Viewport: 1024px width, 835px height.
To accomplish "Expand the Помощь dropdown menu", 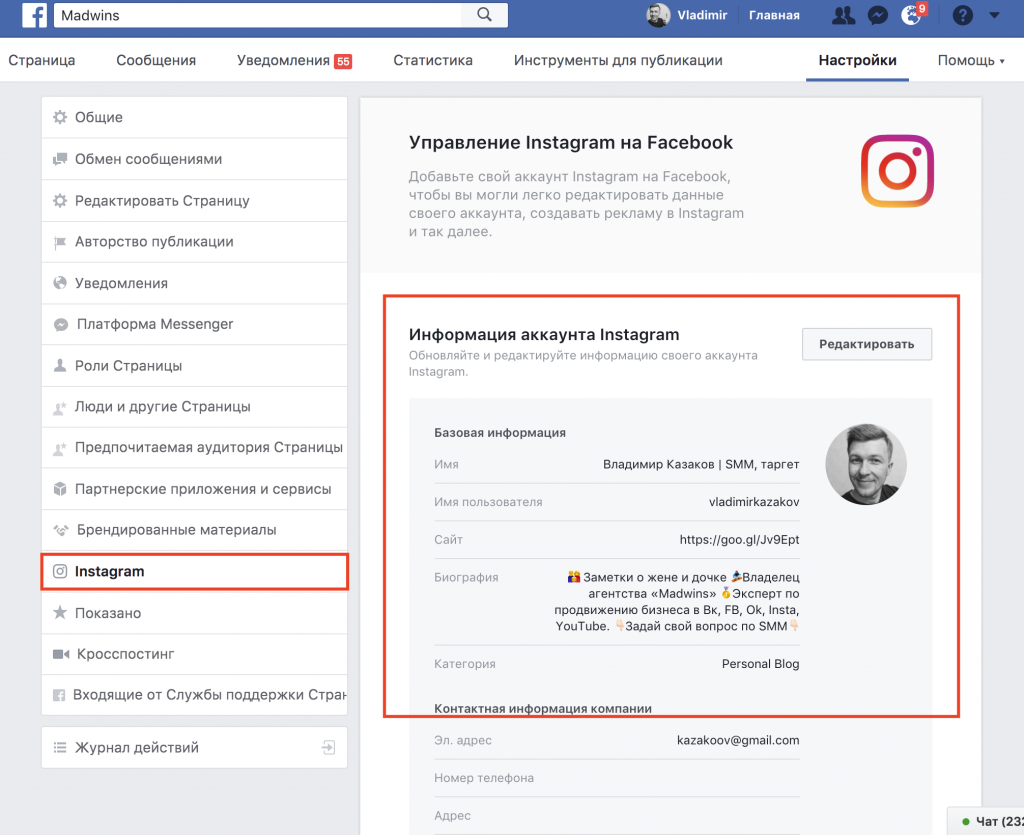I will 970,61.
